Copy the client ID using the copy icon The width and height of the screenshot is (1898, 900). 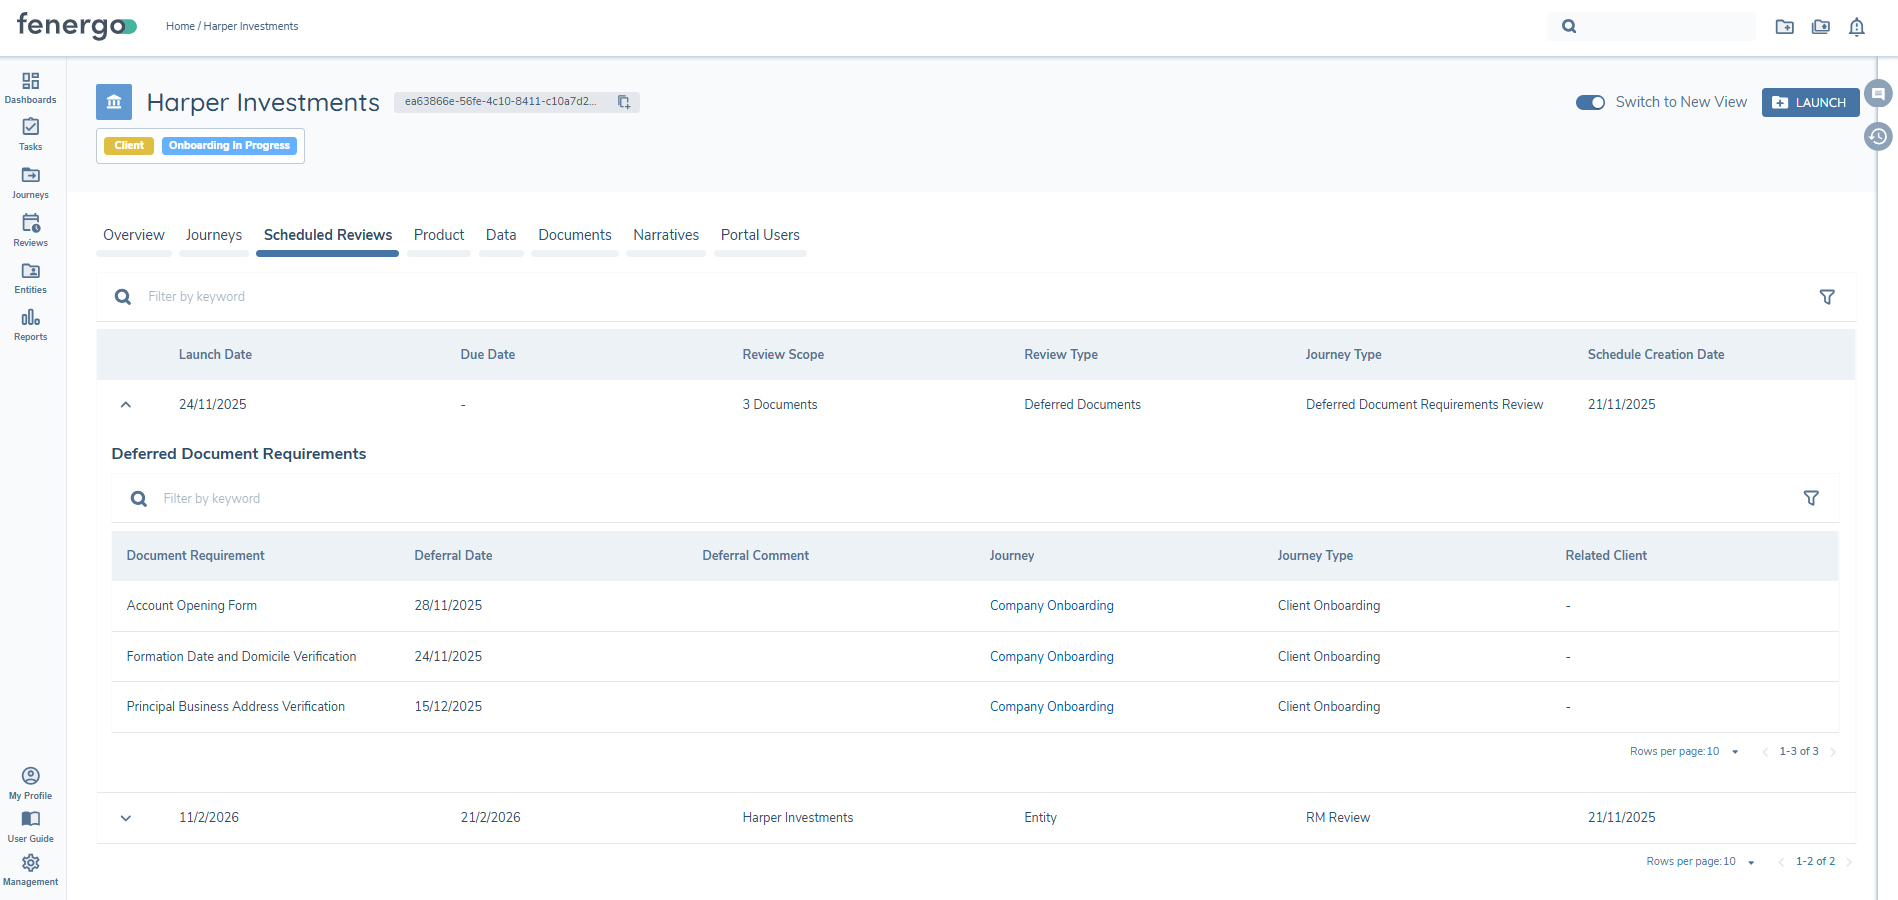coord(624,102)
